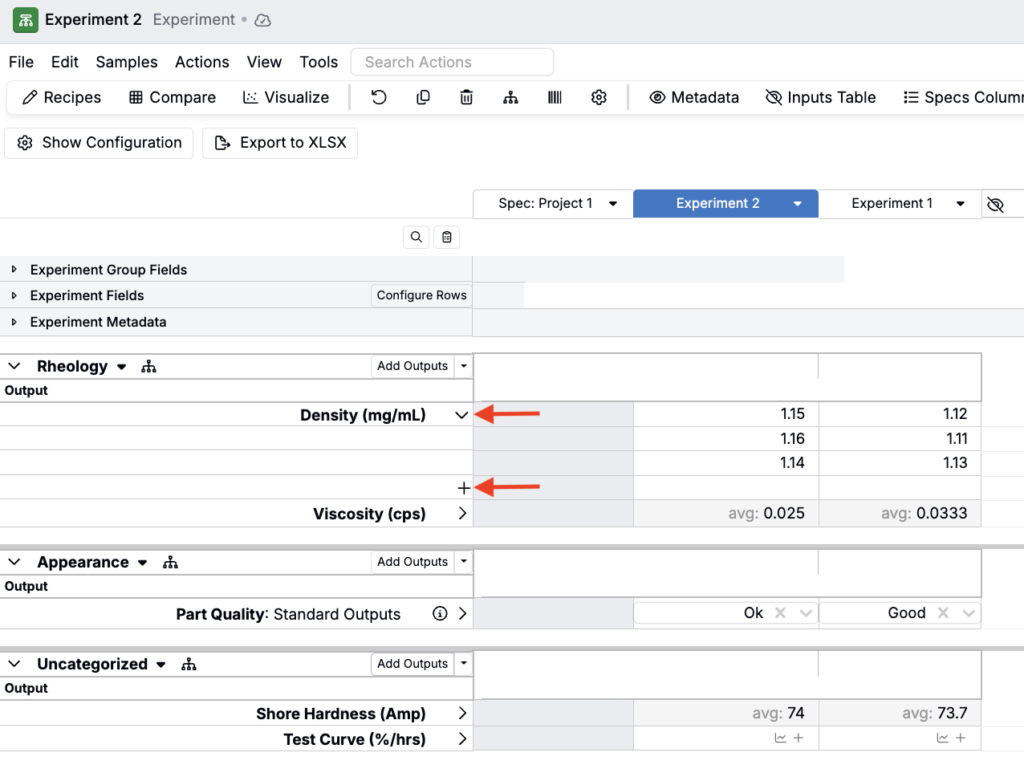
Task: Open the Samples menu
Action: 126,62
